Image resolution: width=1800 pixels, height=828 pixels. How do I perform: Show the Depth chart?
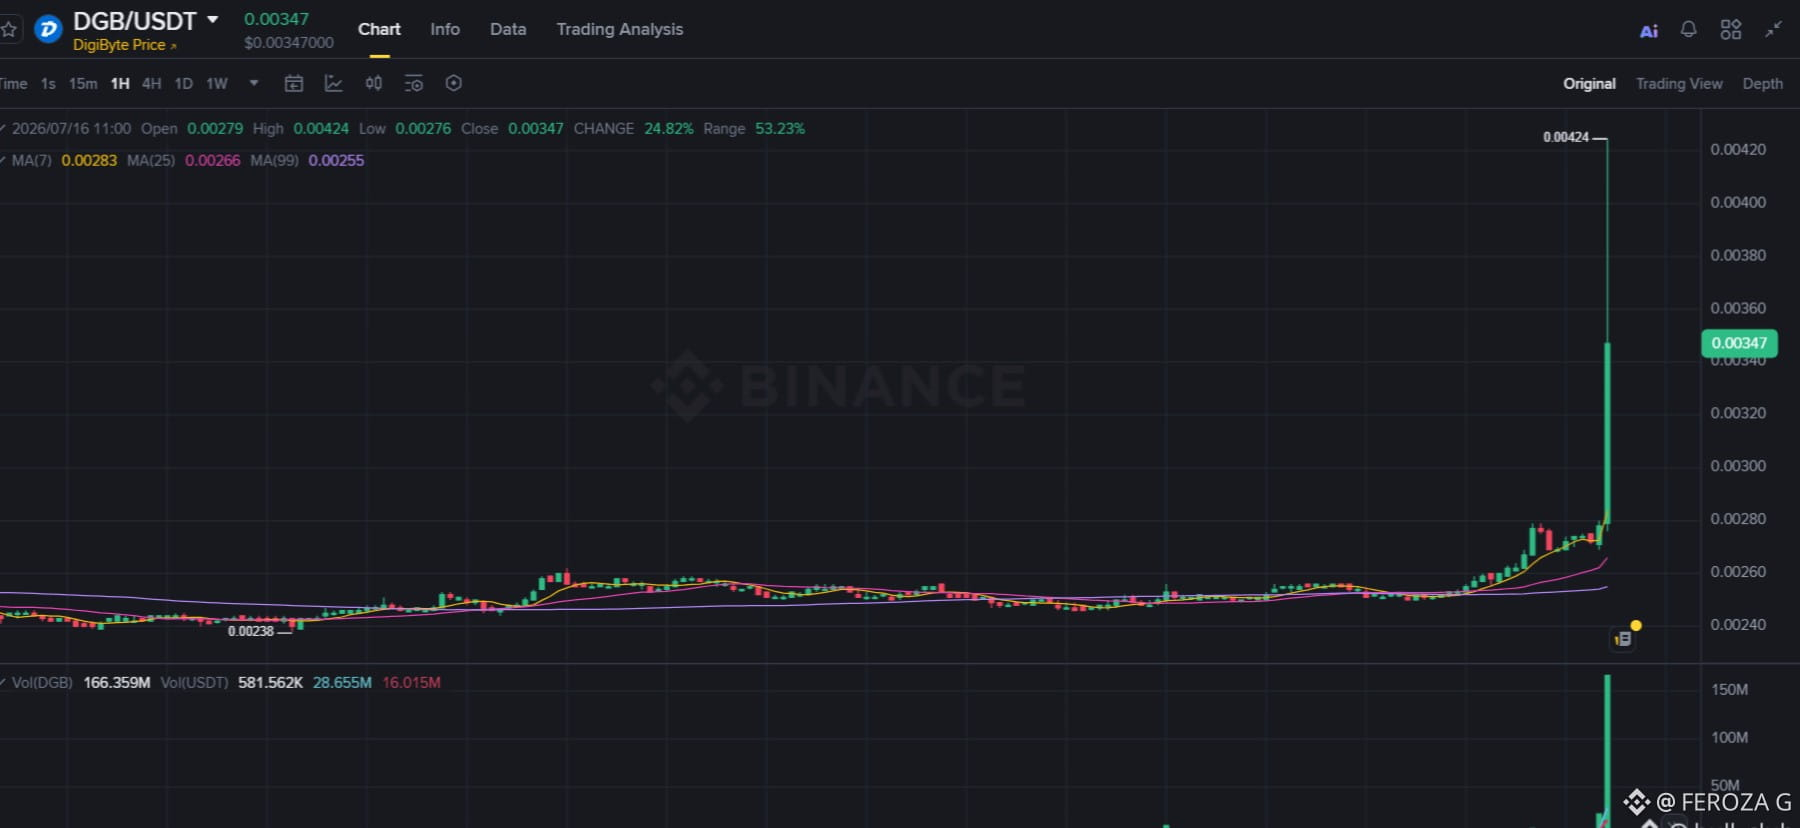click(x=1762, y=84)
